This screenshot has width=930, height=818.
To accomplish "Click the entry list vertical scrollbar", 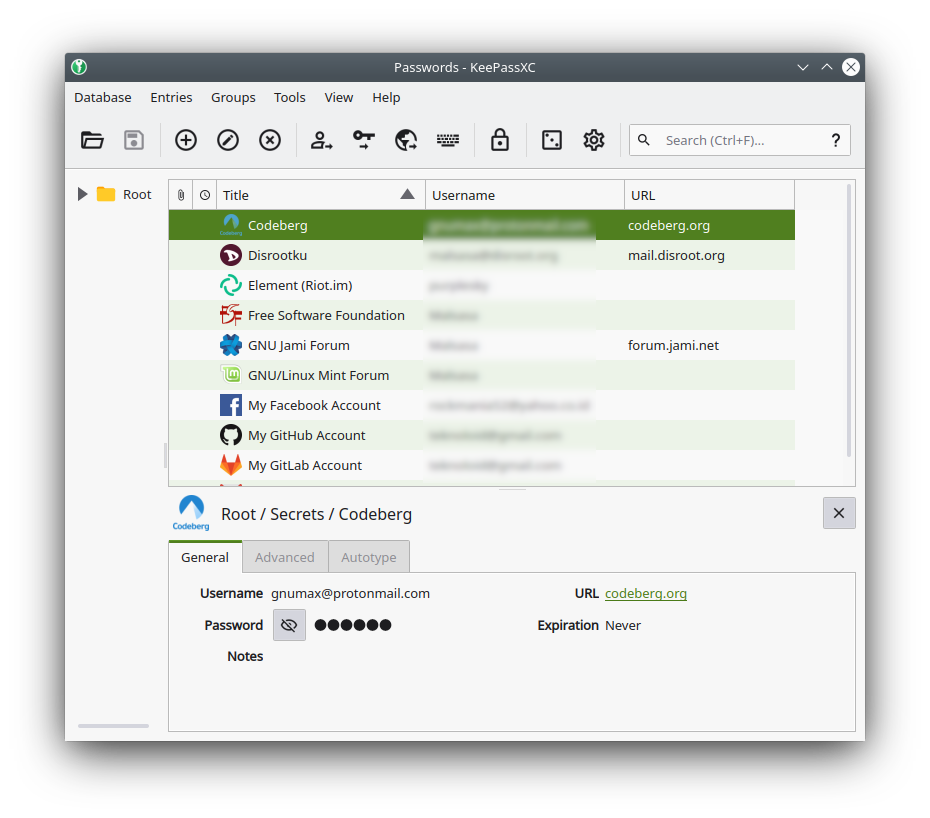I will (x=849, y=320).
